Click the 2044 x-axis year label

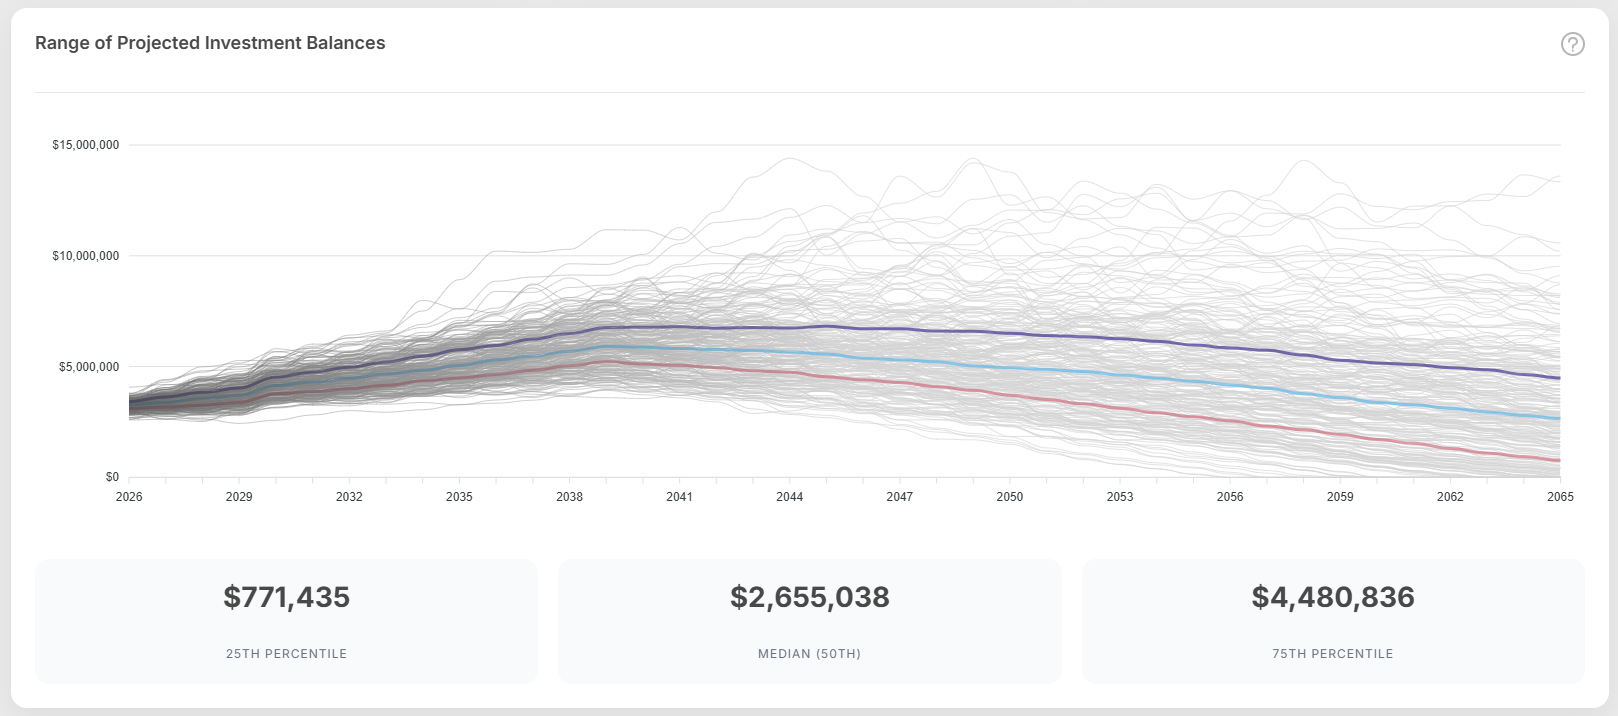click(789, 497)
